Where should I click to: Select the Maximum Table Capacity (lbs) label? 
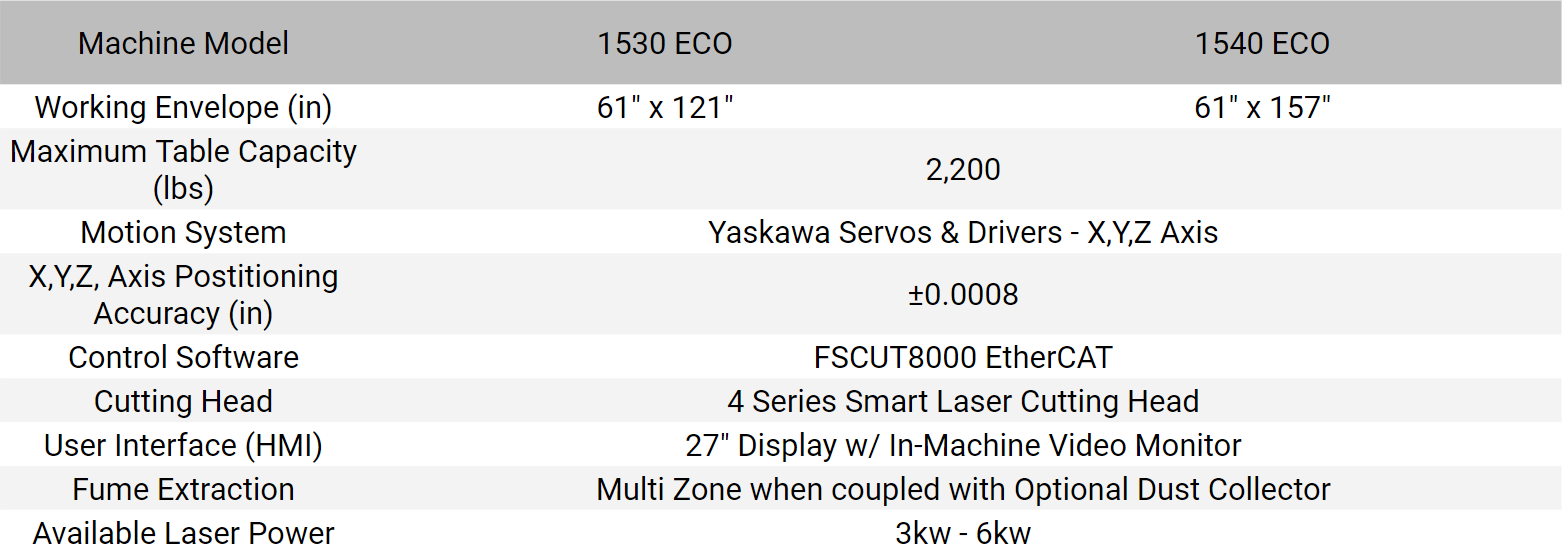(184, 169)
